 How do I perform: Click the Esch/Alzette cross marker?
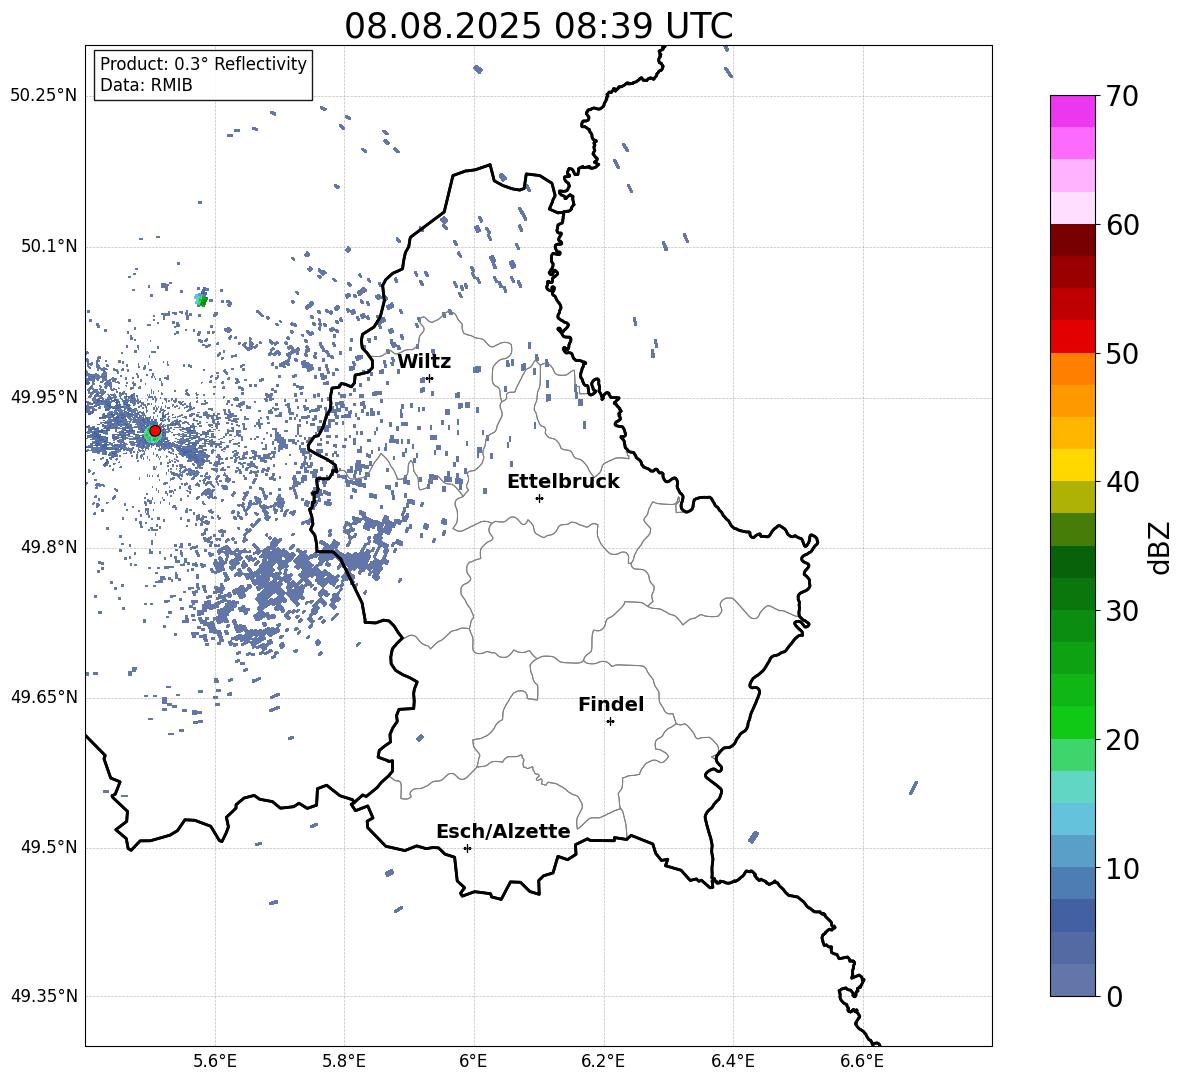(x=467, y=848)
